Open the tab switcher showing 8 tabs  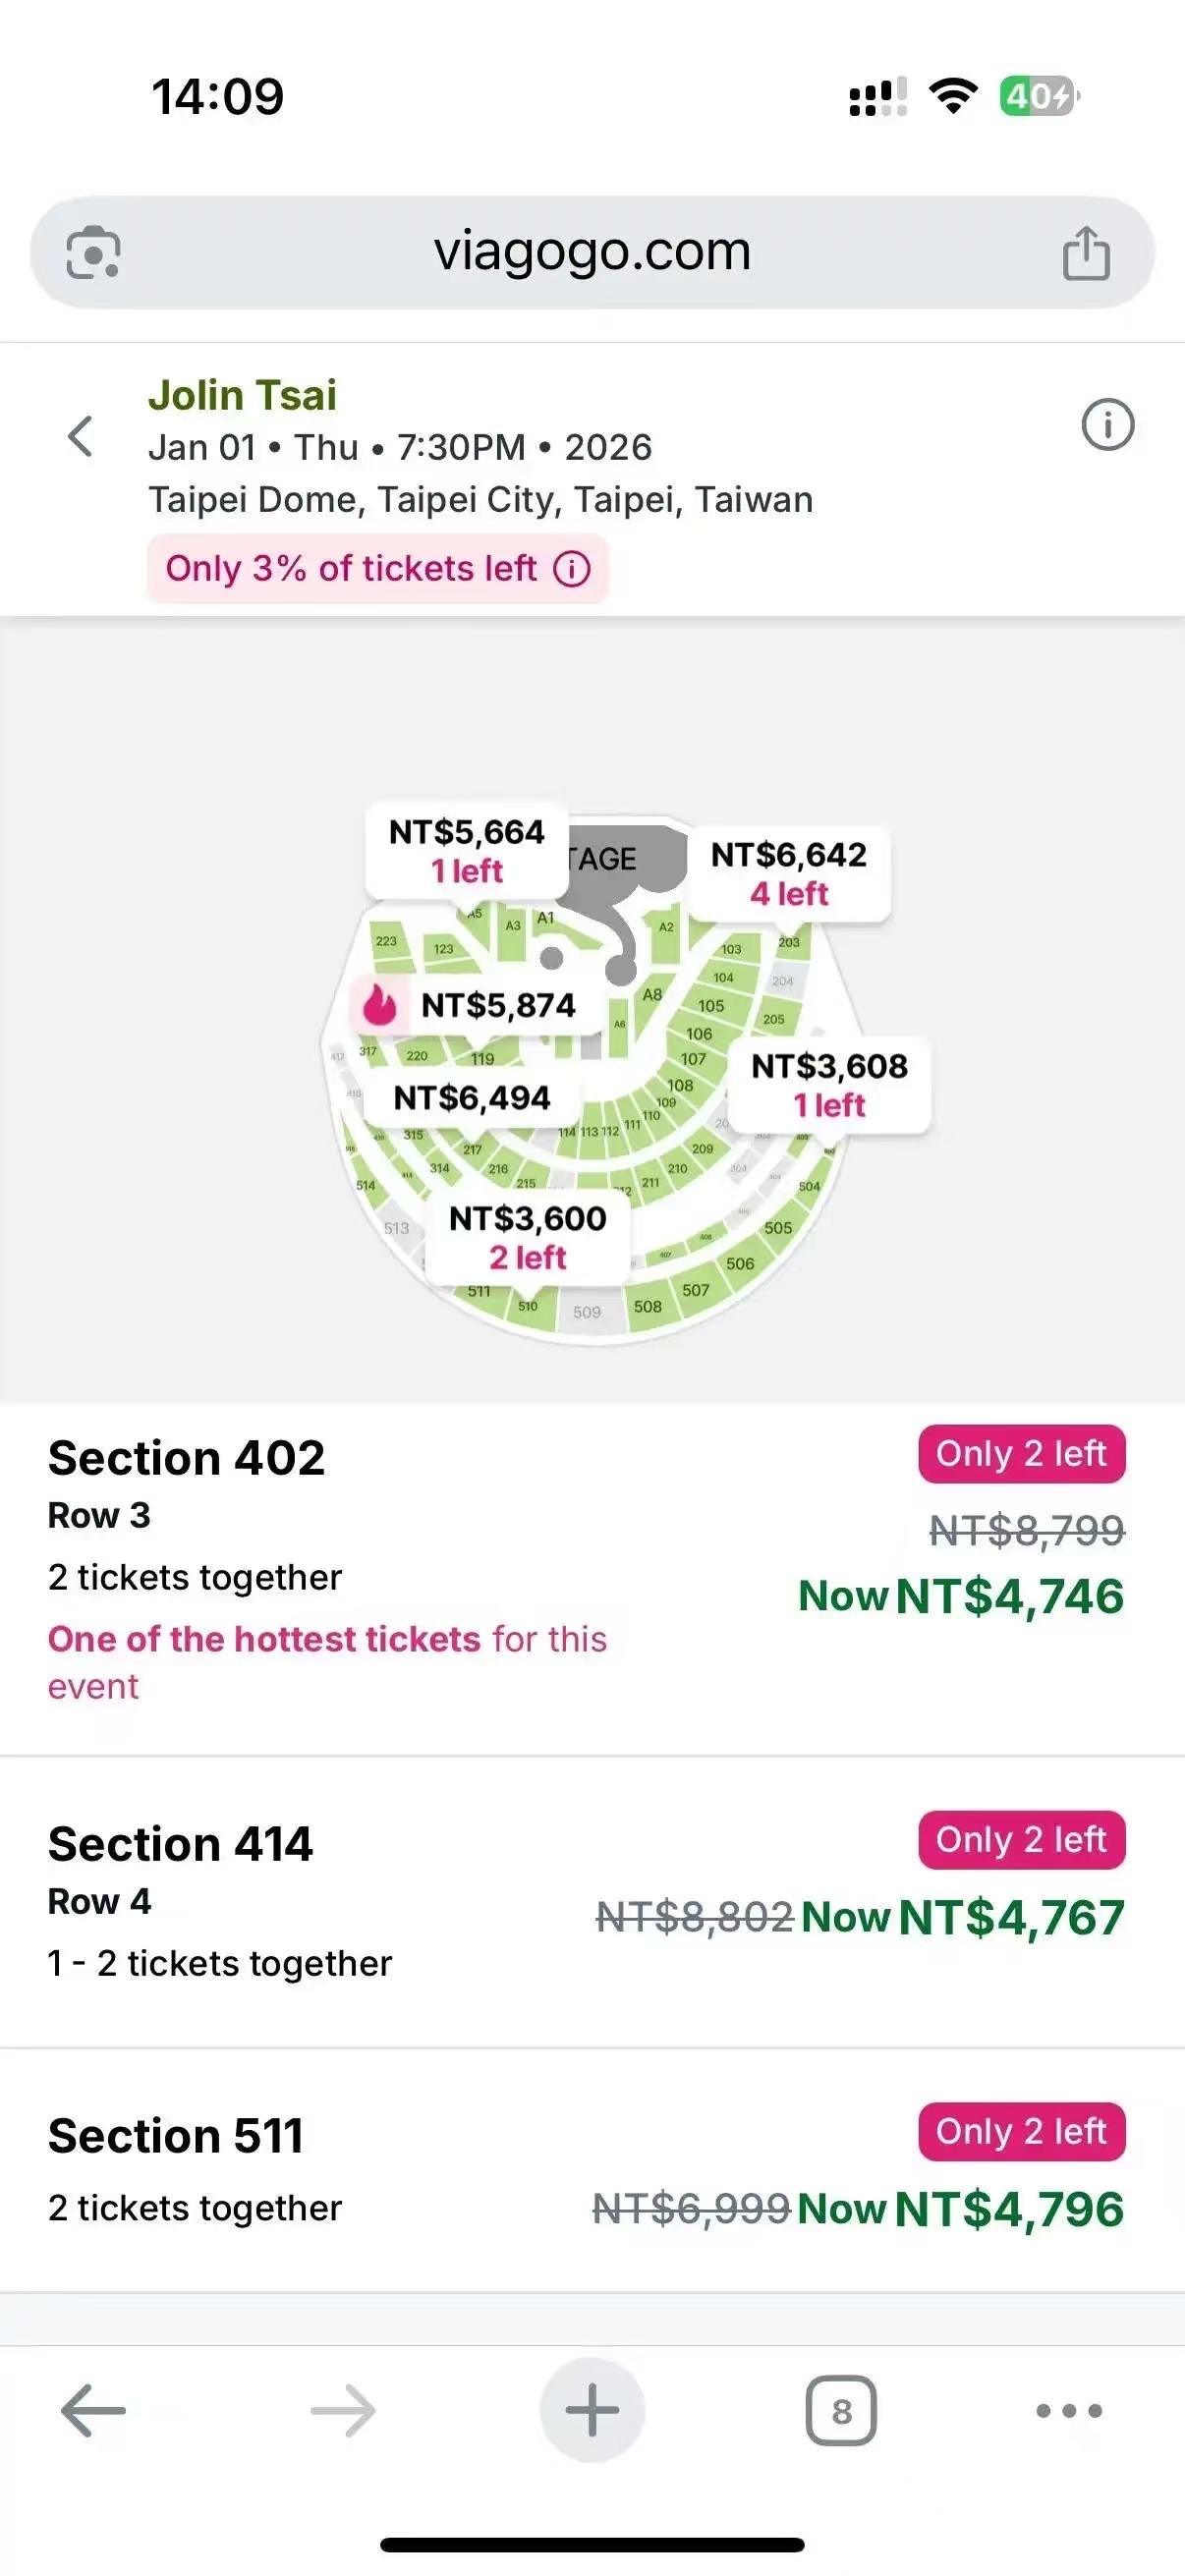point(841,2411)
